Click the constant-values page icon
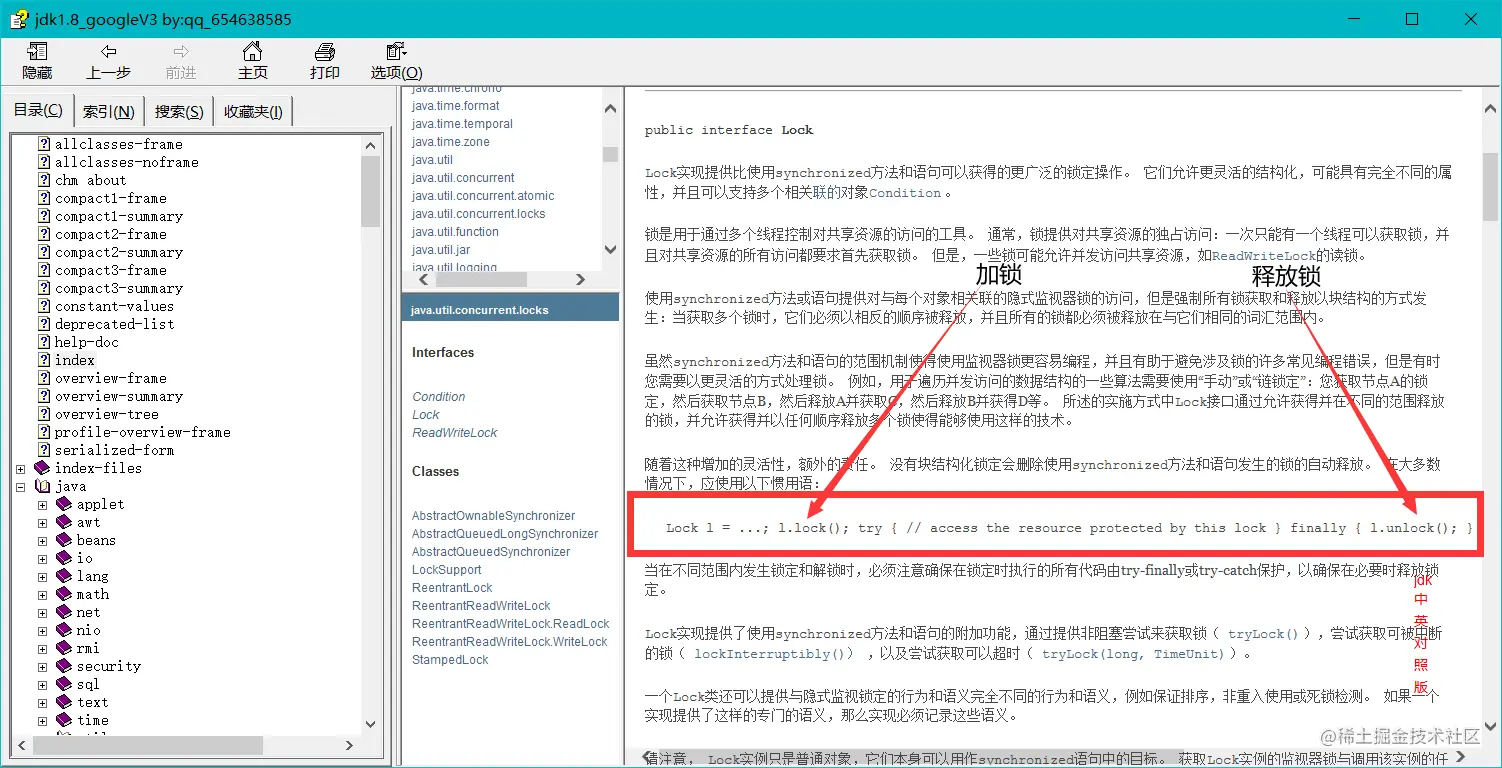This screenshot has height=768, width=1502. point(44,306)
